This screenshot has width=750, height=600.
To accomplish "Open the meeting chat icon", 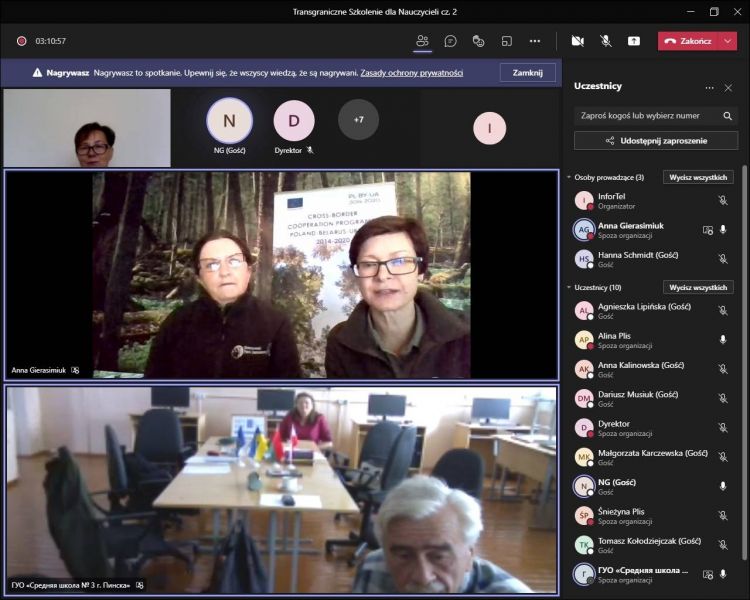I will pos(451,41).
